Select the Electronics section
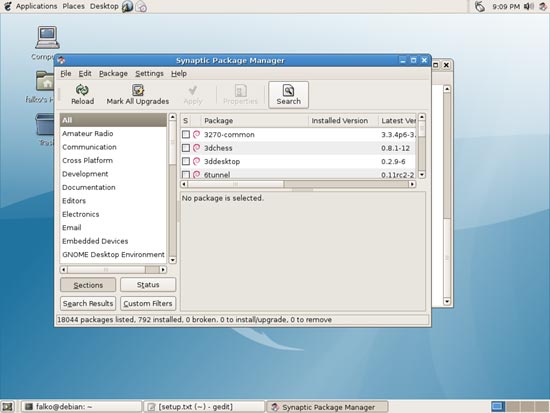The image size is (550, 413). (x=113, y=214)
